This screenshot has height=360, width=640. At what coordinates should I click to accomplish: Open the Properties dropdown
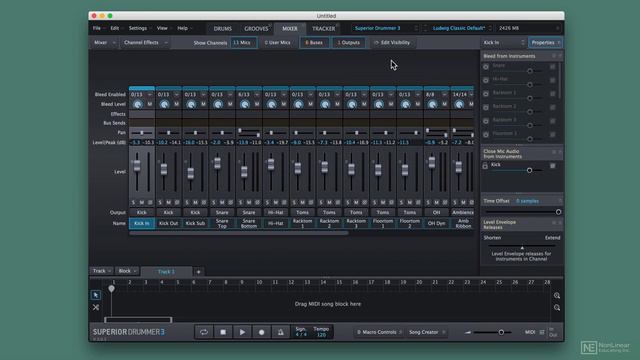pyautogui.click(x=546, y=42)
